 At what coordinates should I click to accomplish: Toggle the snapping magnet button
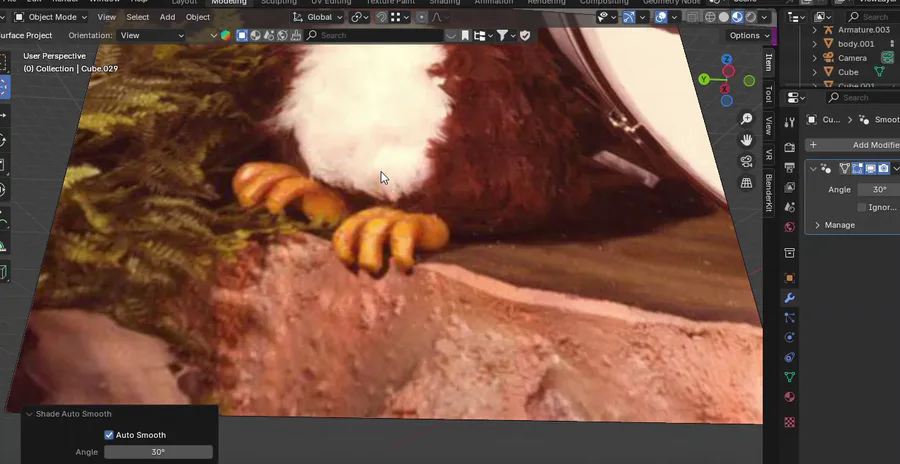click(381, 17)
